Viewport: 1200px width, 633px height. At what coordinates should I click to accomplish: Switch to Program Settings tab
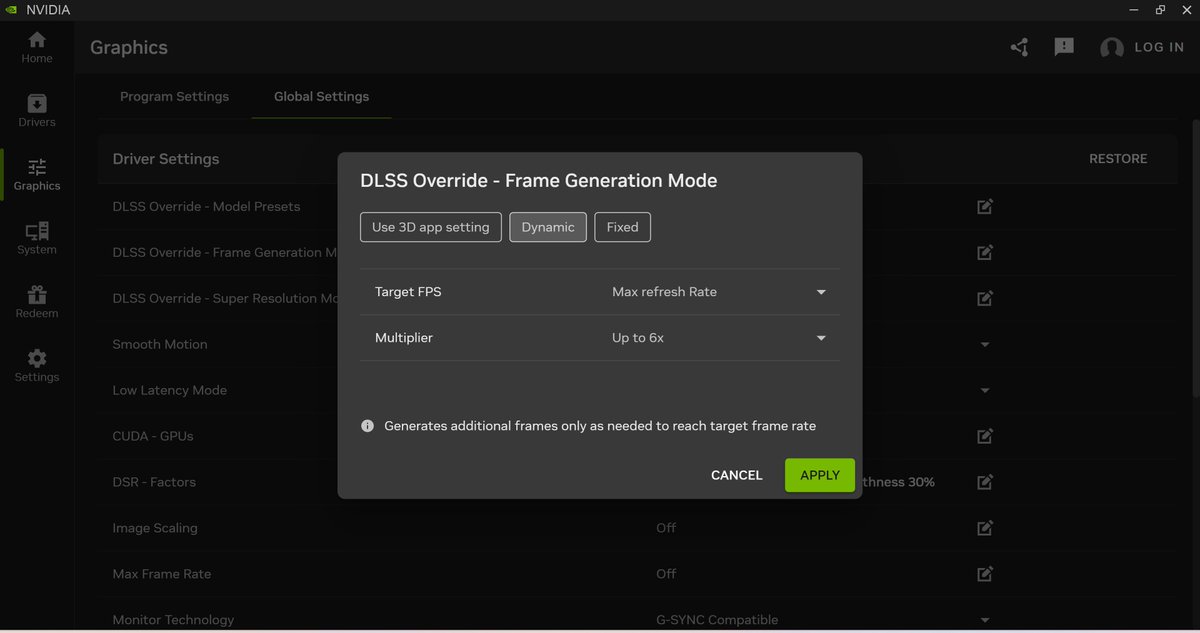pyautogui.click(x=174, y=97)
